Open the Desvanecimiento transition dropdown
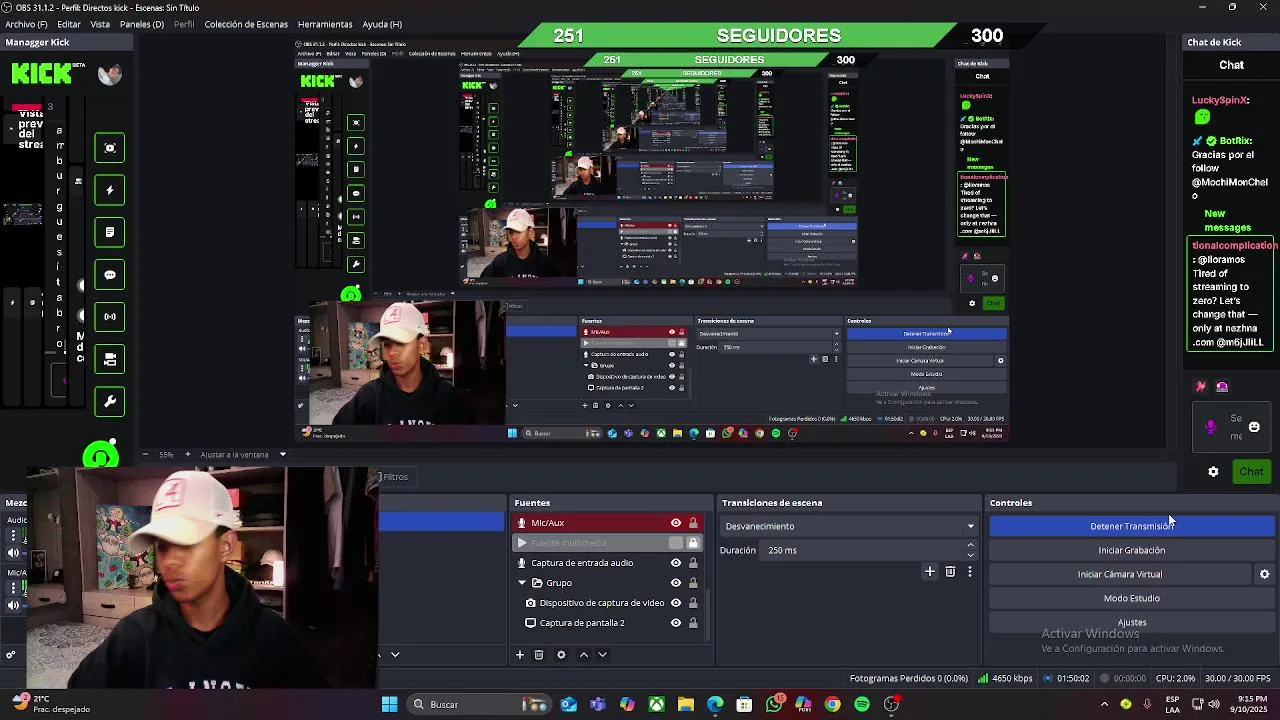1280x720 pixels. tap(849, 526)
